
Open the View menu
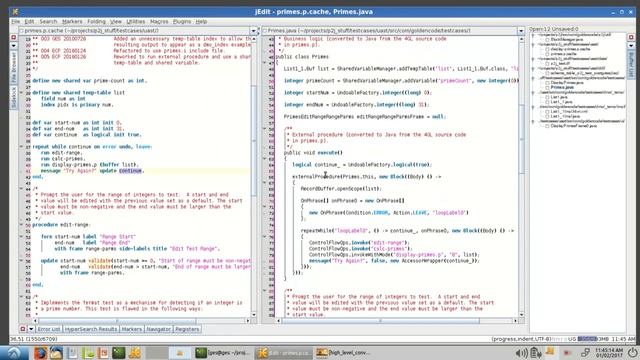tap(116, 21)
